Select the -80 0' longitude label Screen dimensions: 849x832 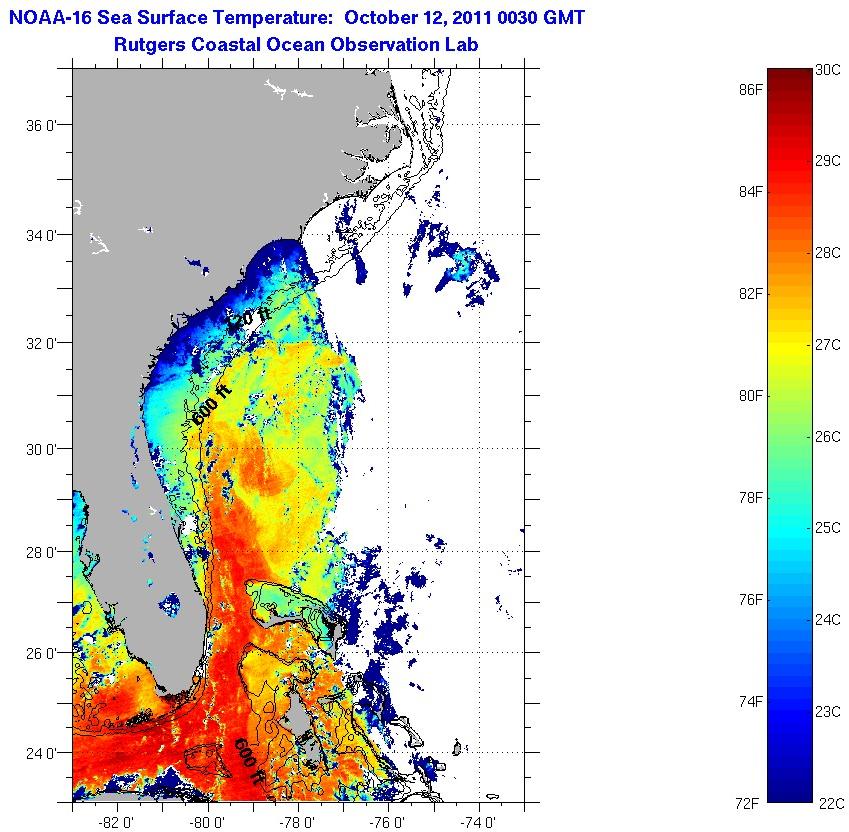(207, 823)
